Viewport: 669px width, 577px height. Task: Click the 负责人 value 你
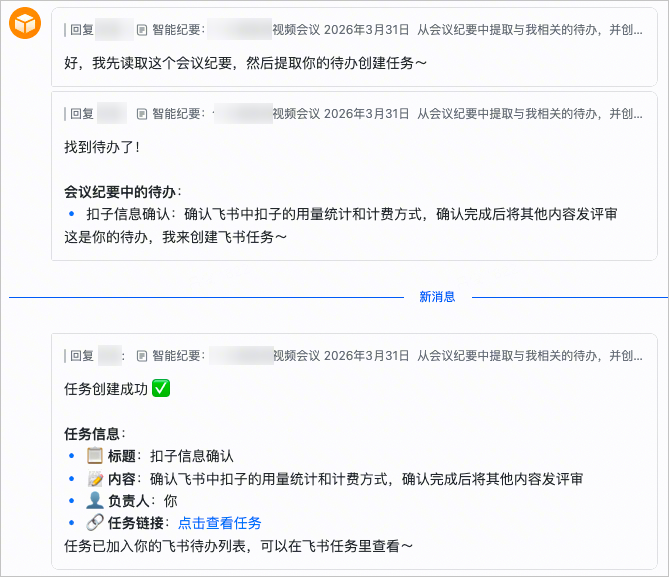pyautogui.click(x=170, y=501)
